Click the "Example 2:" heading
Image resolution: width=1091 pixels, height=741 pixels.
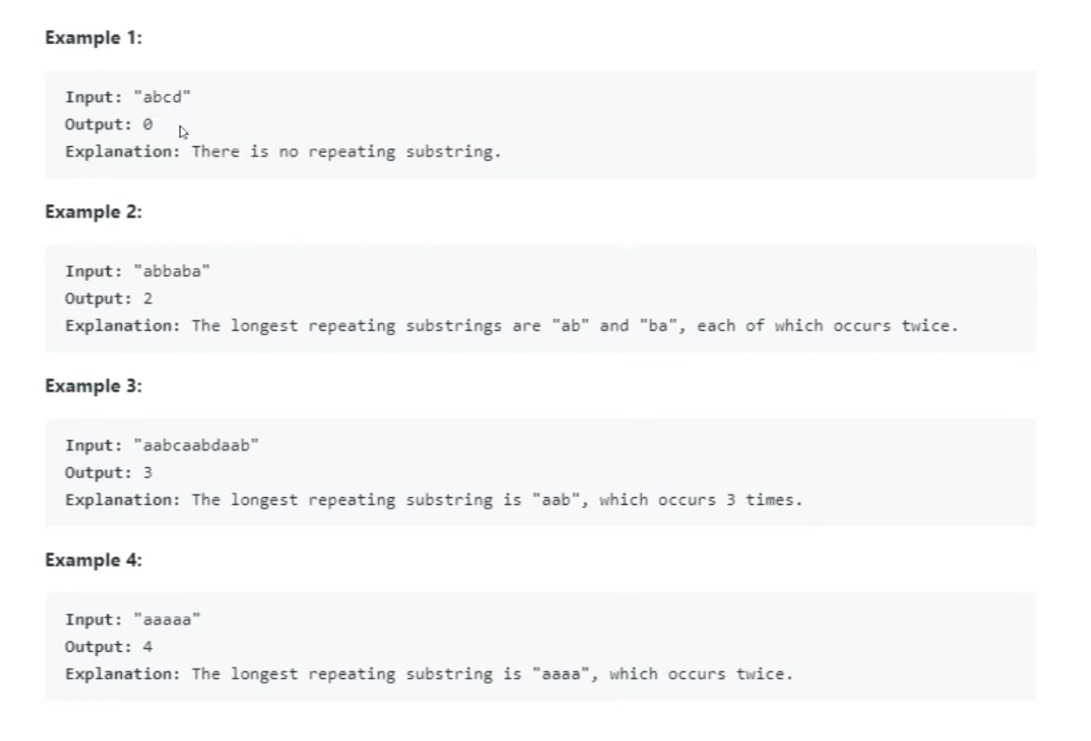93,212
